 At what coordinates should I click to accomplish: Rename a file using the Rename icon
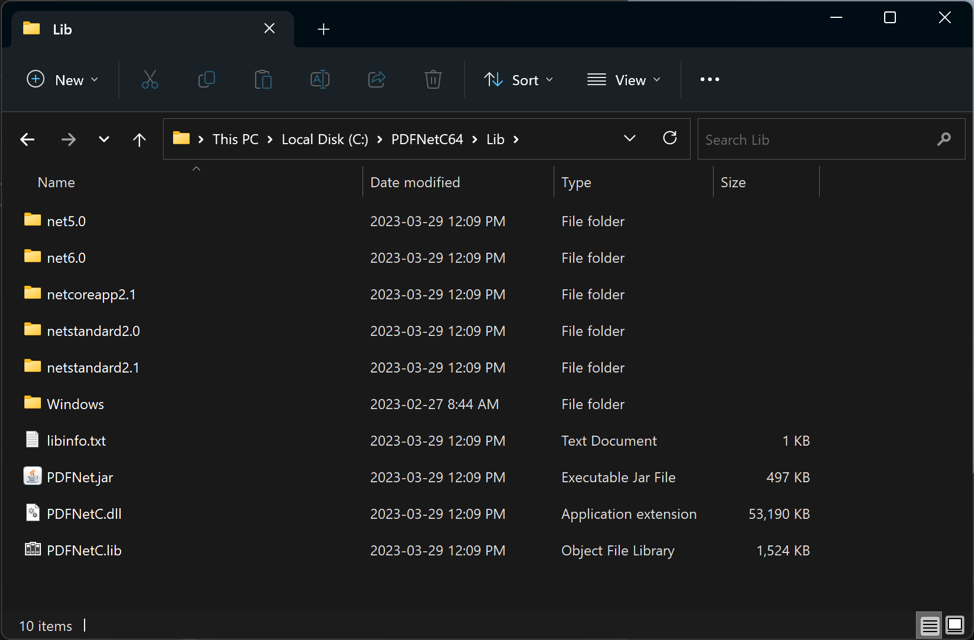pos(320,79)
